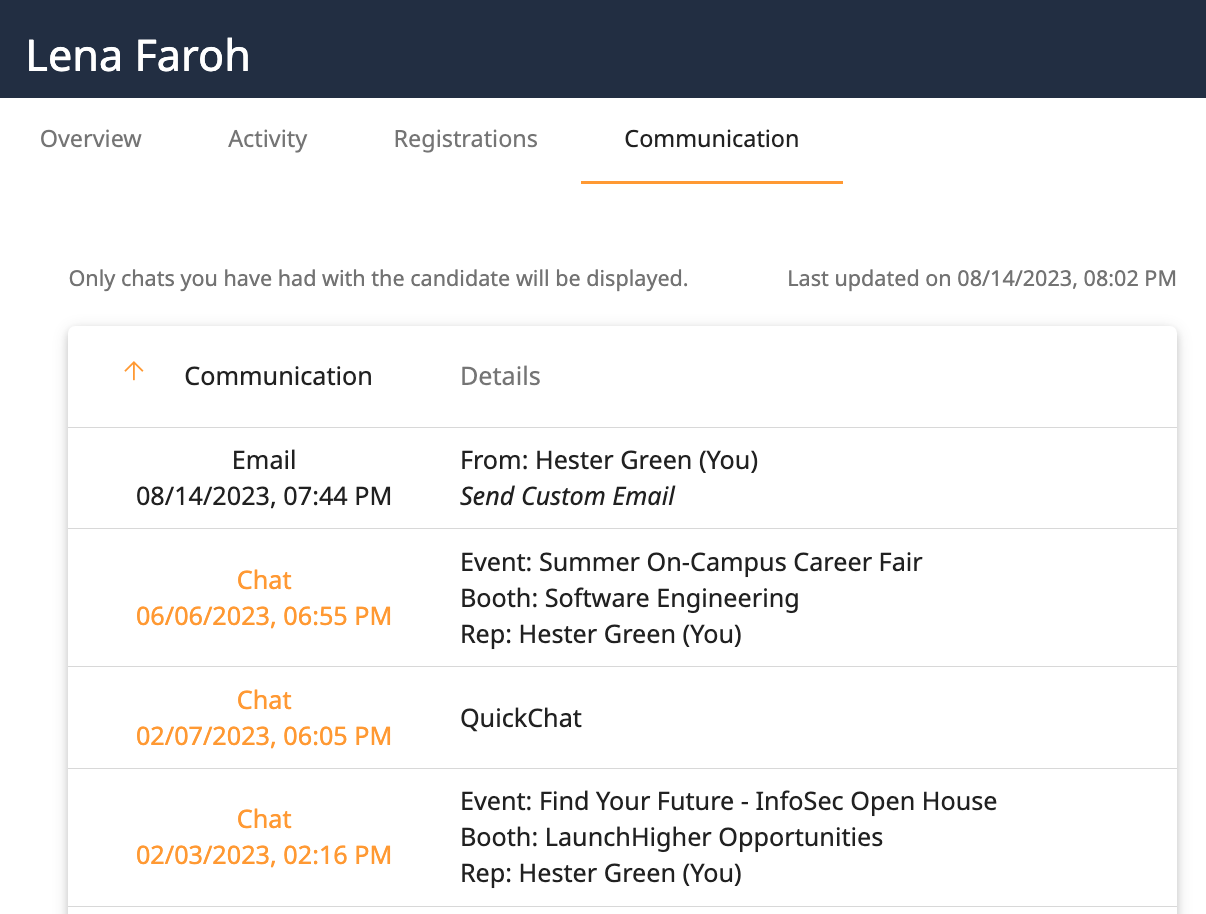This screenshot has height=914, width=1206.
Task: Open the Chat from 06/06/2023, 06:55 PM
Action: click(x=264, y=598)
